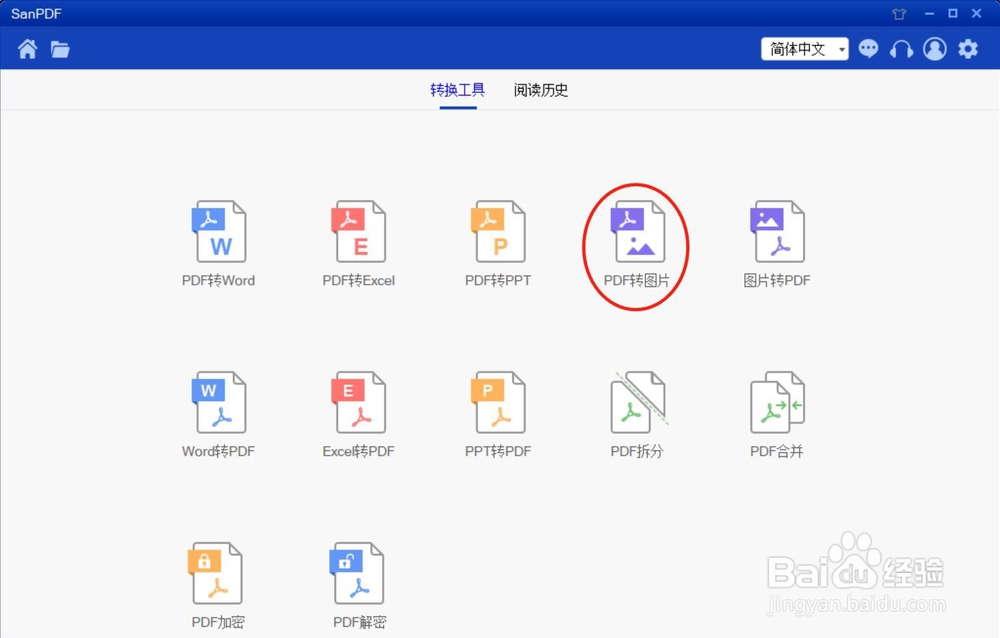Open the 图片转PDF tool
The width and height of the screenshot is (1000, 638).
(777, 244)
